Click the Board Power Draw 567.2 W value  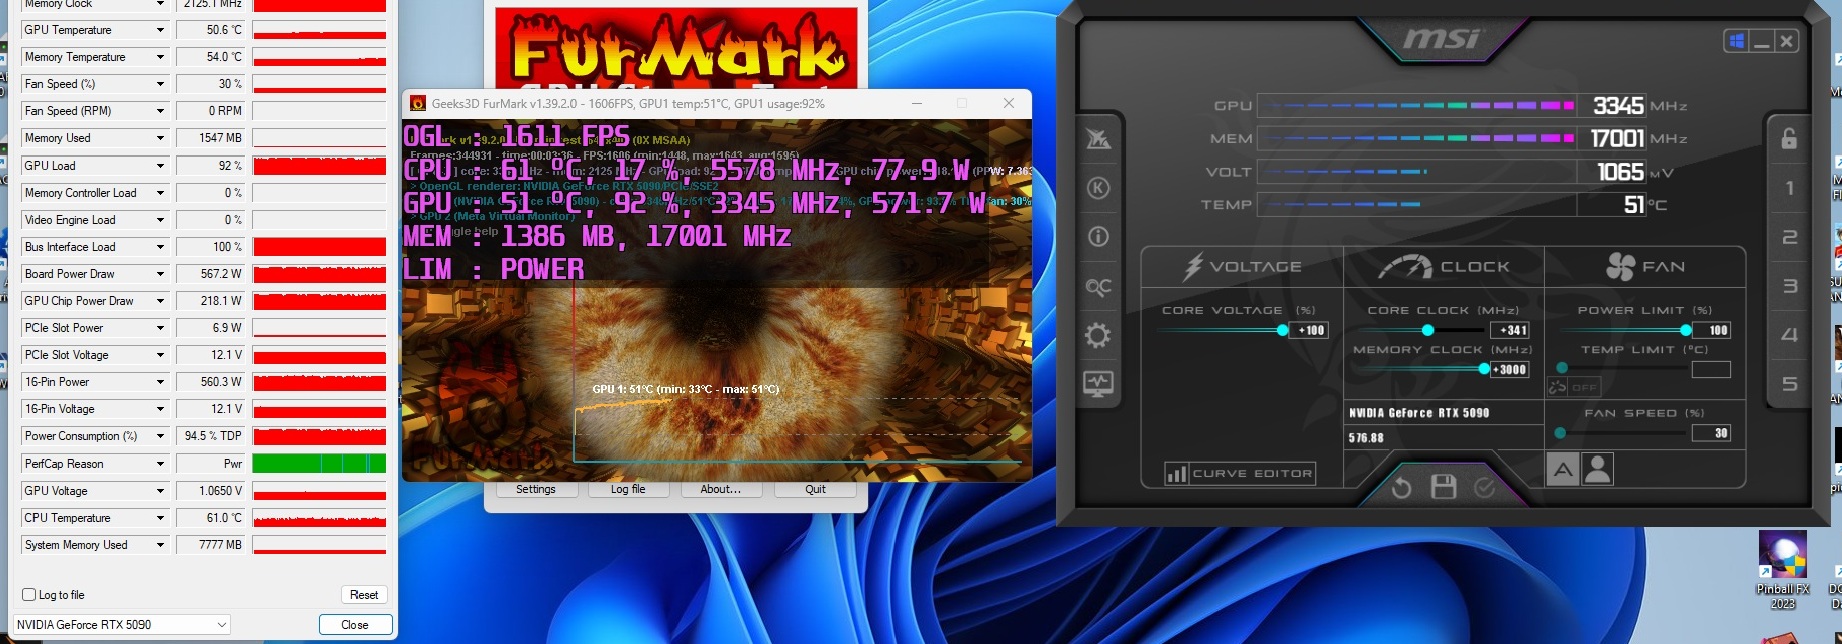click(210, 274)
